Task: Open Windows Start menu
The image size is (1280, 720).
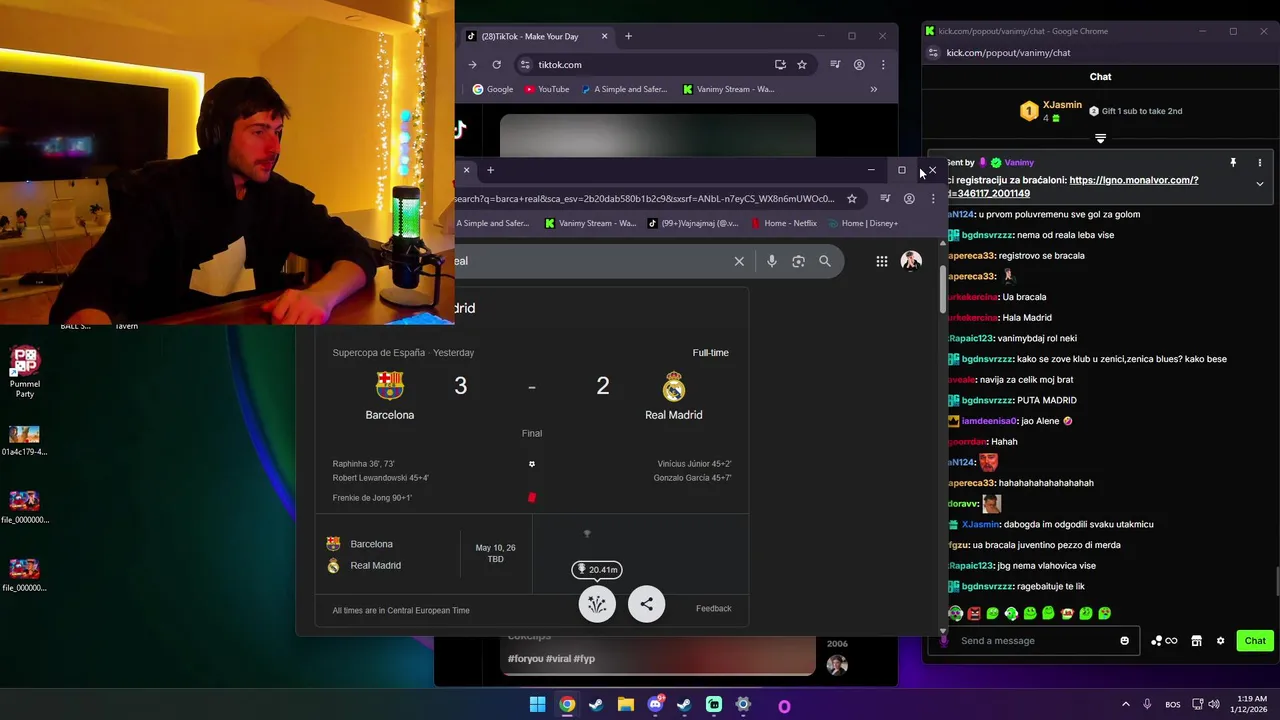Action: [537, 705]
